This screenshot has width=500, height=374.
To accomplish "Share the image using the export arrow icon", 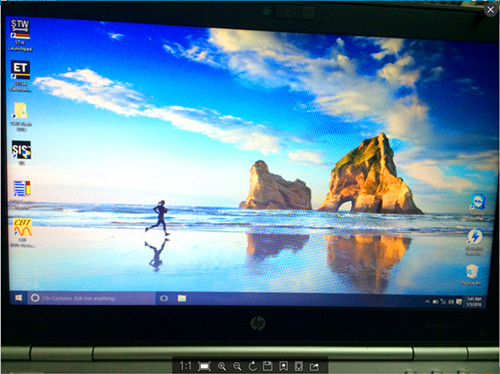I will pyautogui.click(x=314, y=366).
